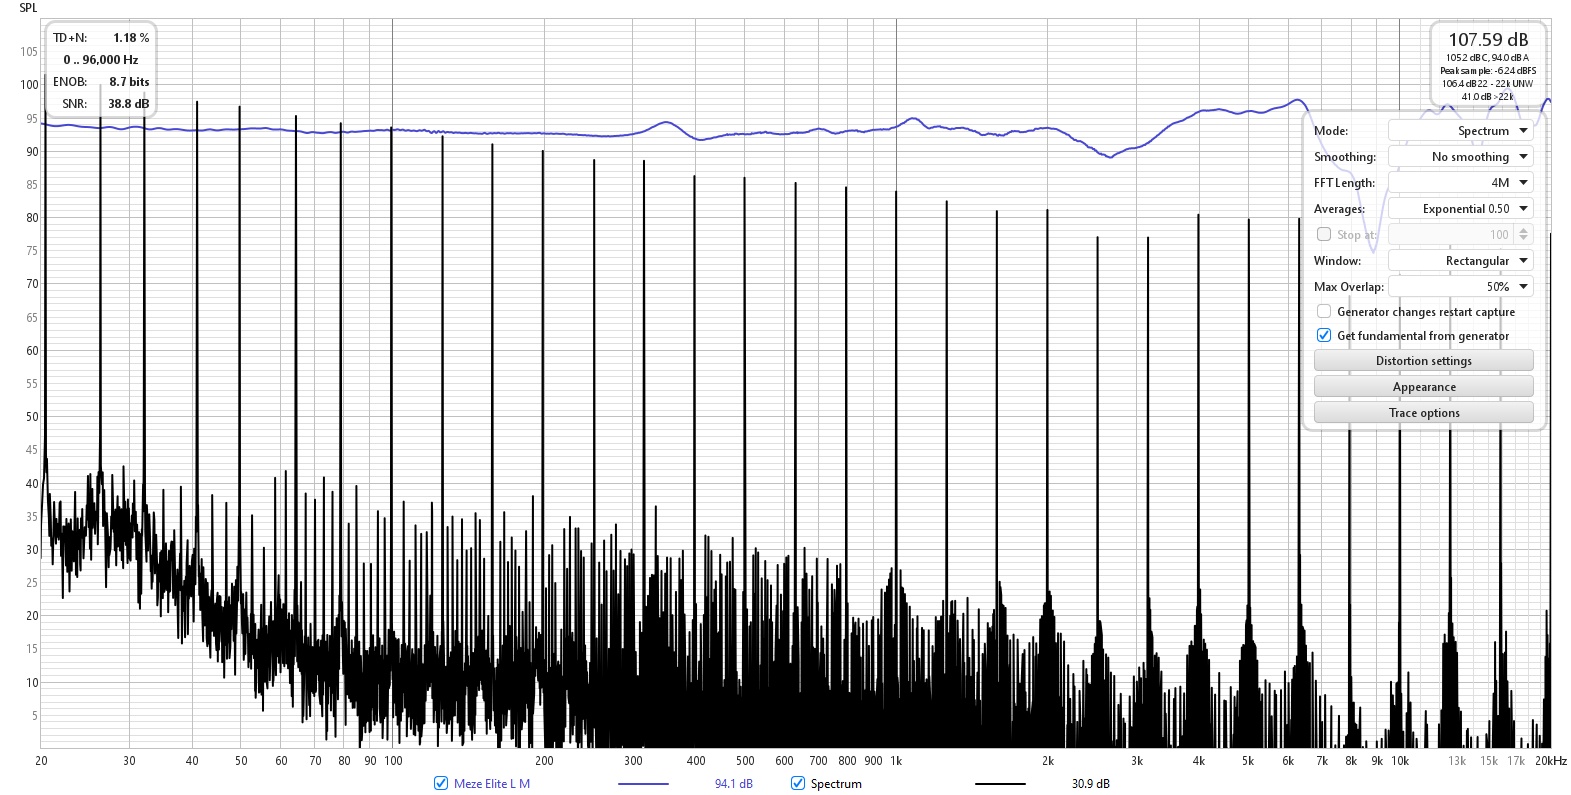This screenshot has height=795, width=1571.
Task: Click the 1k frequency axis label
Action: pos(896,761)
